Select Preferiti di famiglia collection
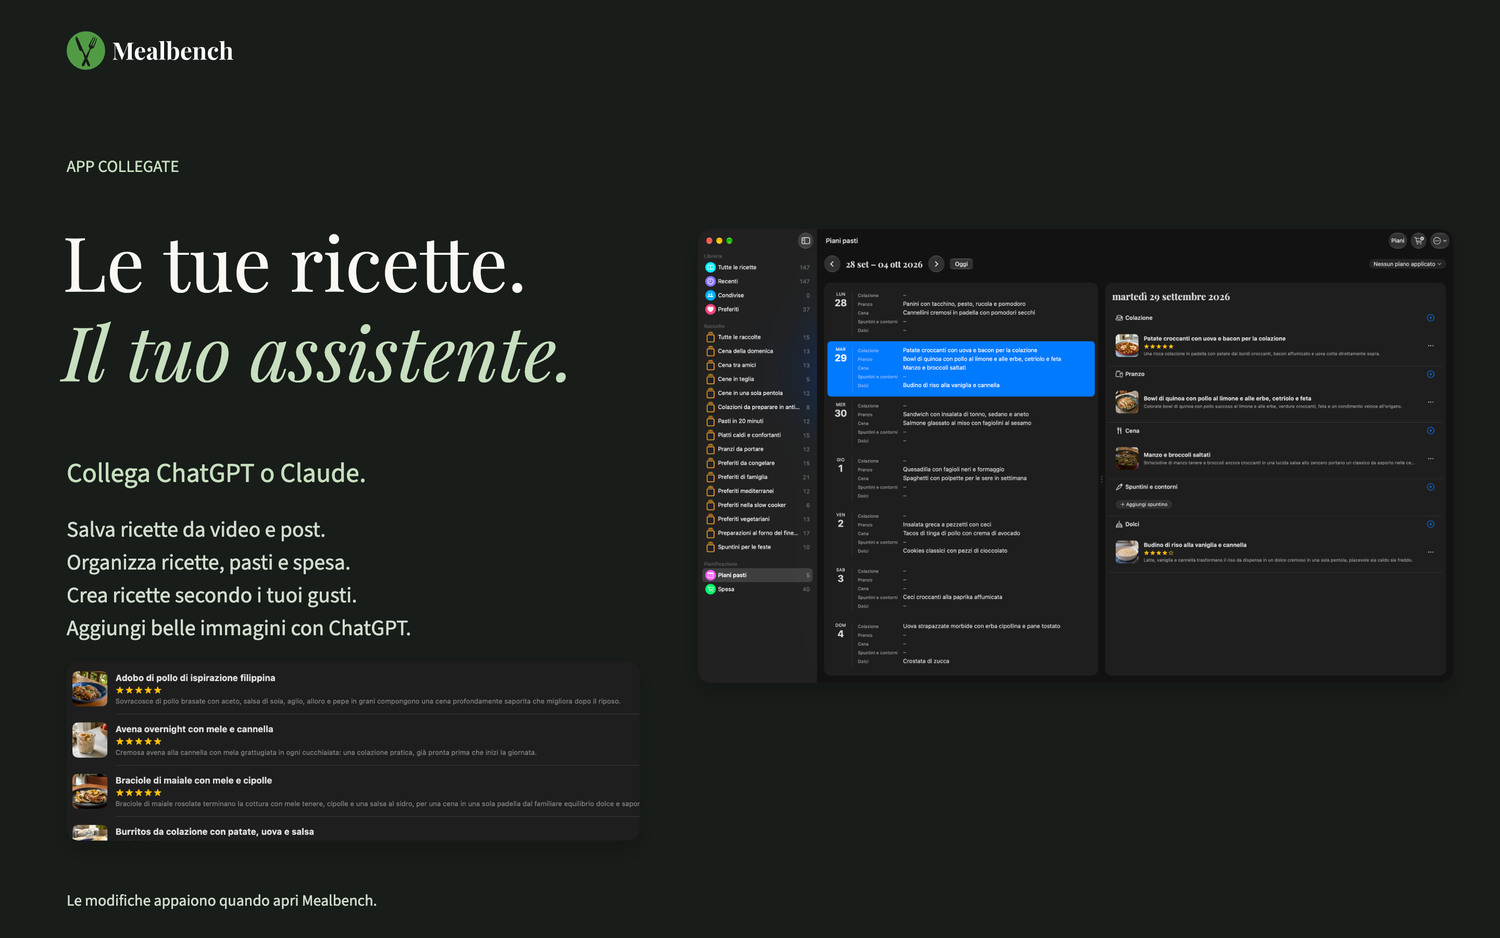 tap(758, 477)
